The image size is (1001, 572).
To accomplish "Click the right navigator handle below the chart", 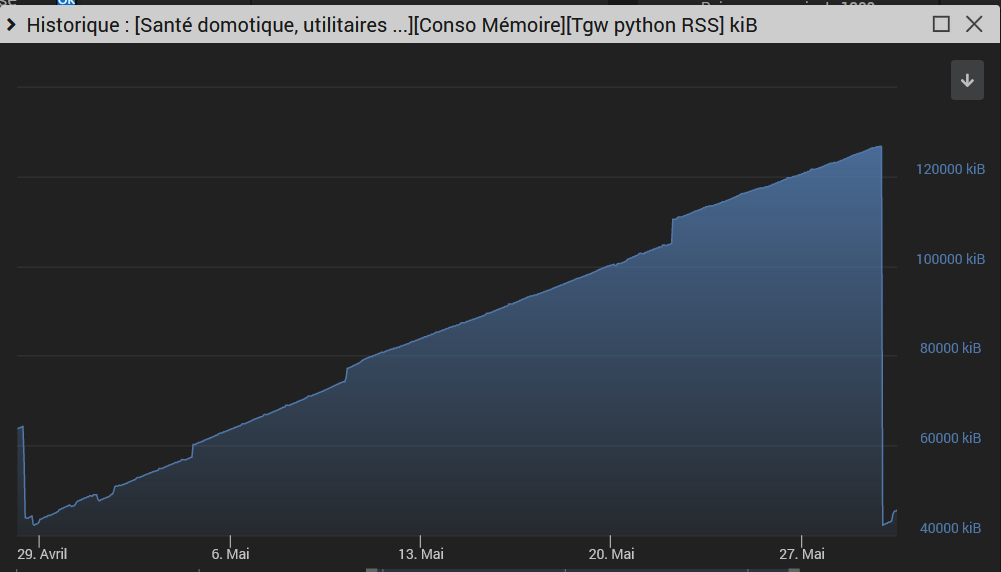I will click(794, 569).
